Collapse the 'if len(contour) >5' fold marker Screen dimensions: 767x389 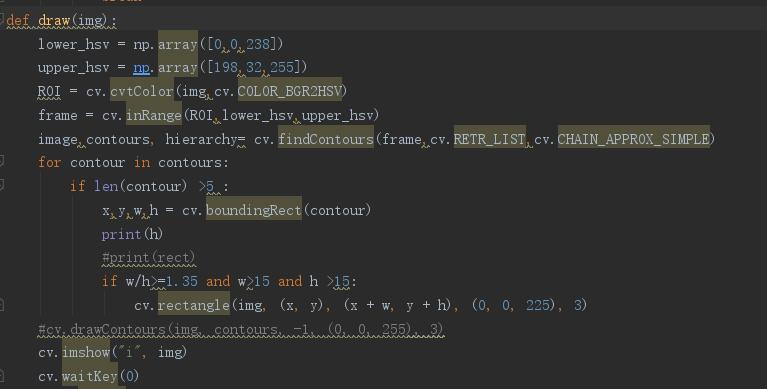click(x=2, y=185)
